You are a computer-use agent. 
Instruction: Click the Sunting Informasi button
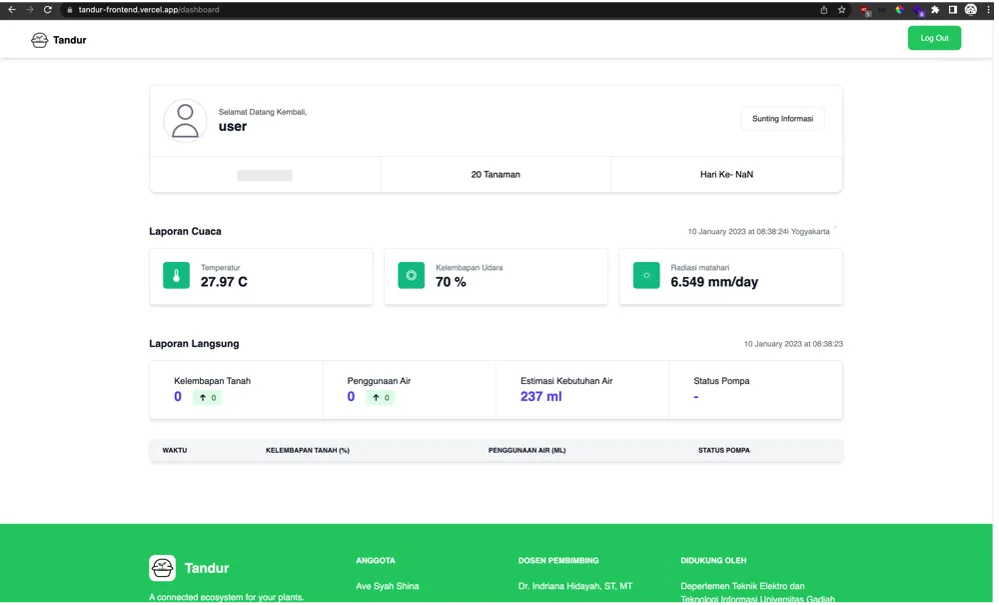[x=782, y=118]
